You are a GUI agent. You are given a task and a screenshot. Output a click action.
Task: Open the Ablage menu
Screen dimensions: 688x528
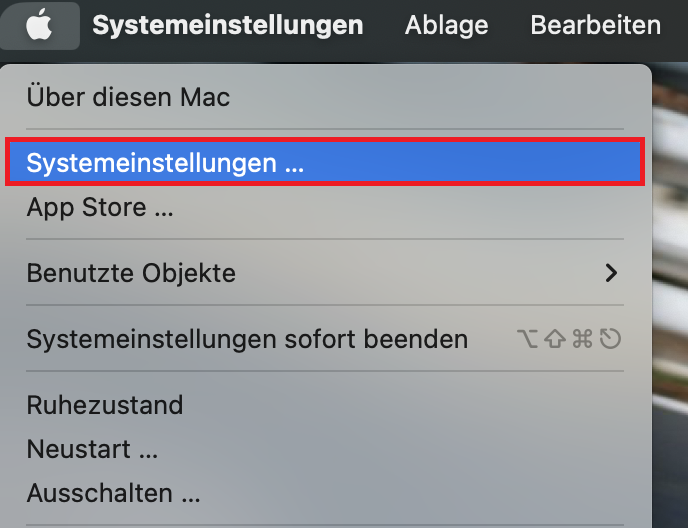click(x=446, y=25)
